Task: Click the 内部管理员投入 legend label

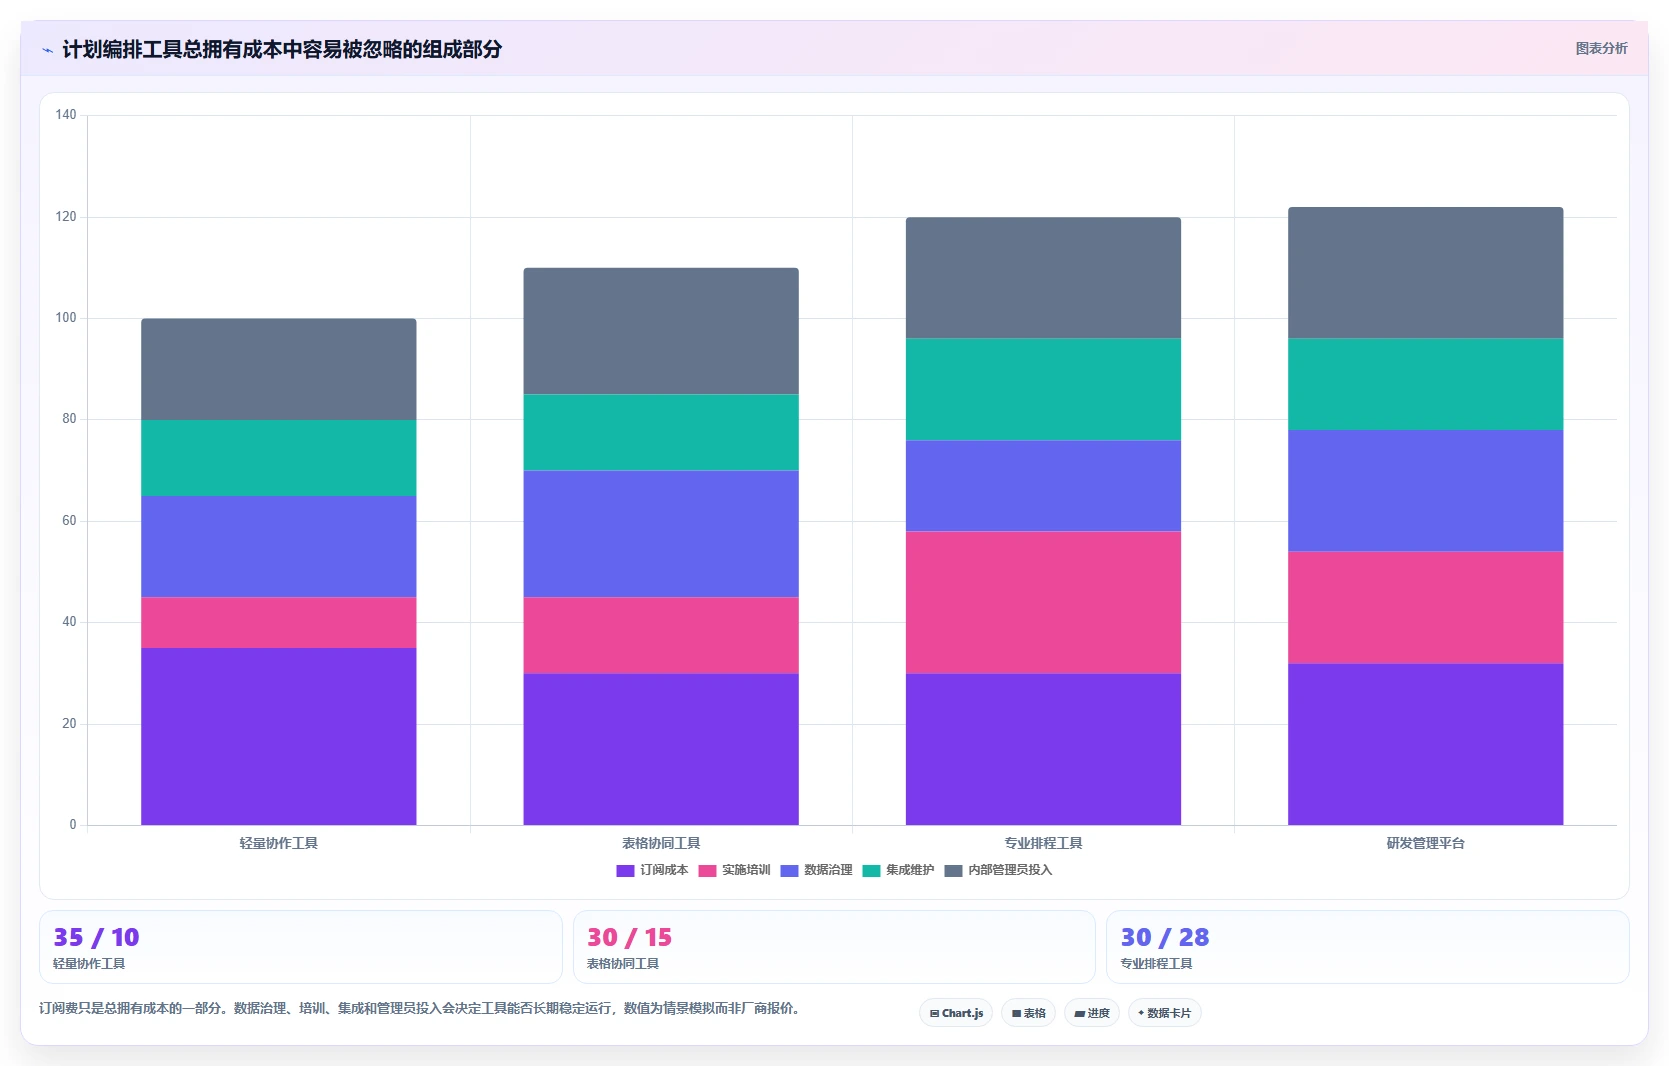Action: click(1010, 870)
